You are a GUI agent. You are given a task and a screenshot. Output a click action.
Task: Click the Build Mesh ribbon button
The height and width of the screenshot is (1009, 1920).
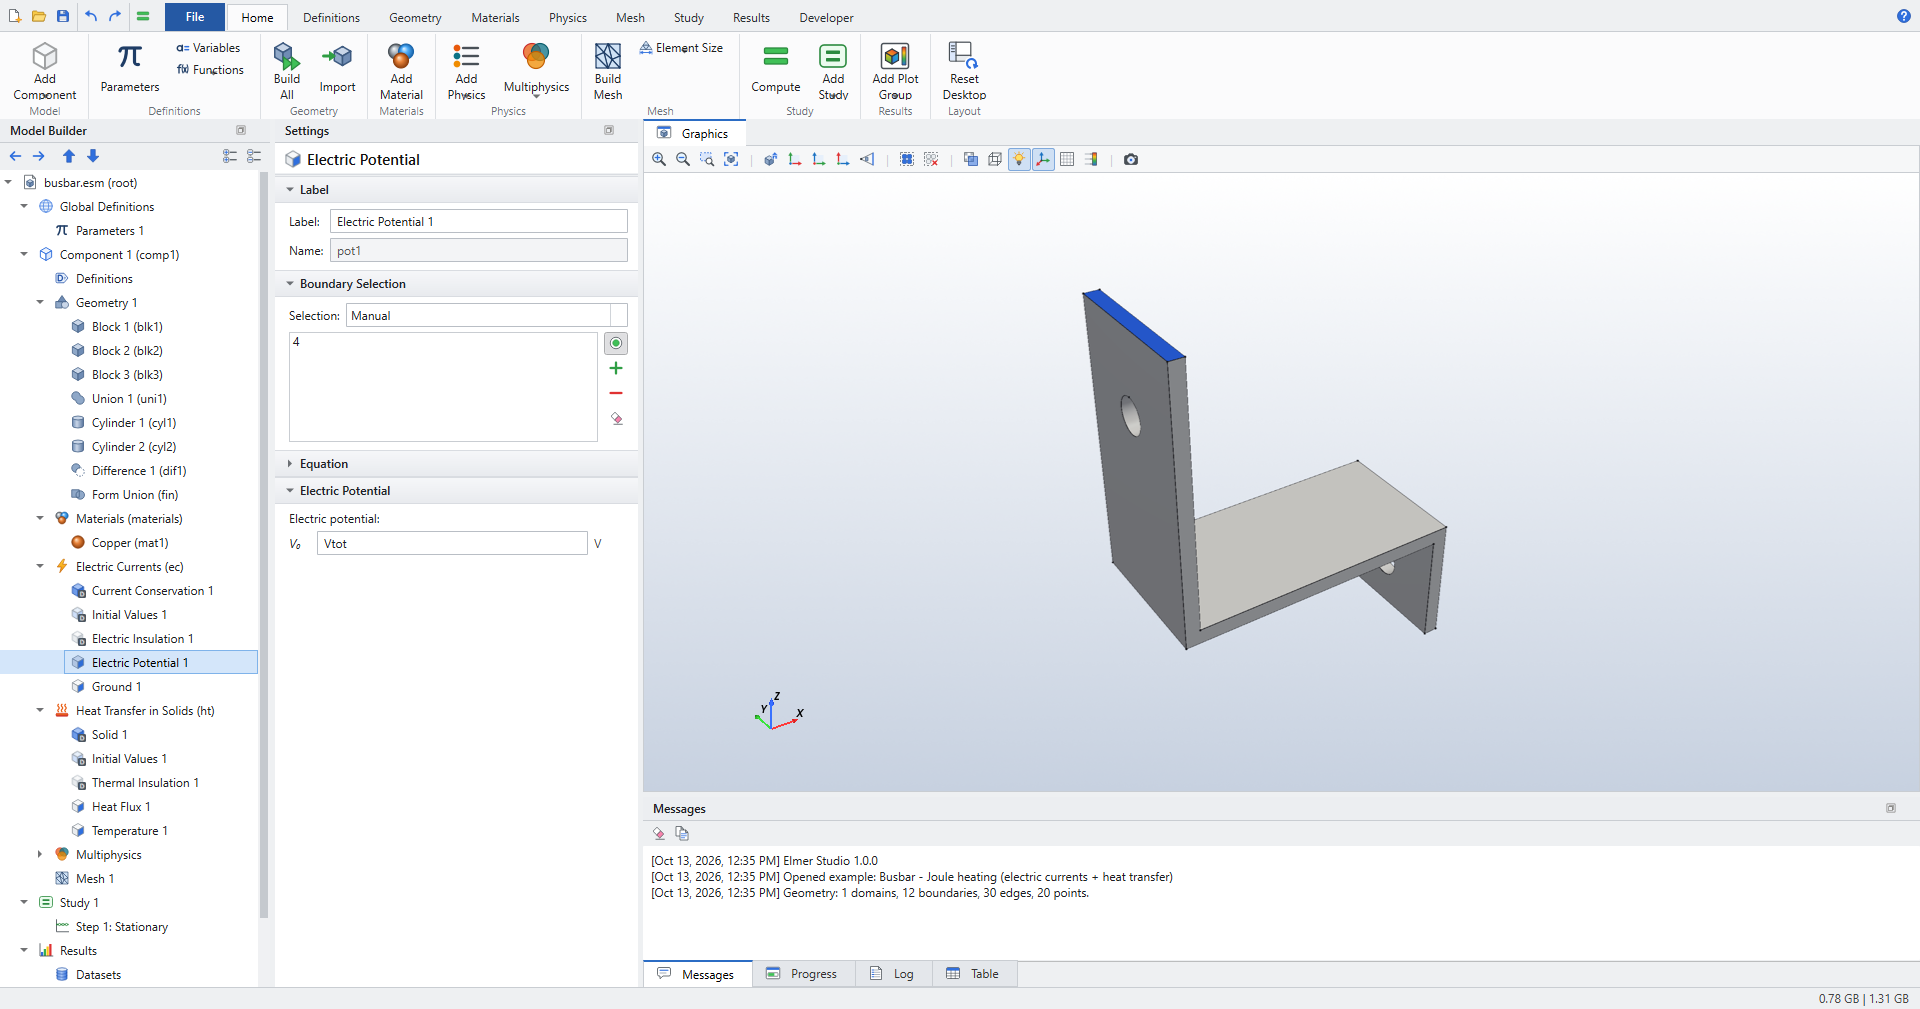pos(608,71)
